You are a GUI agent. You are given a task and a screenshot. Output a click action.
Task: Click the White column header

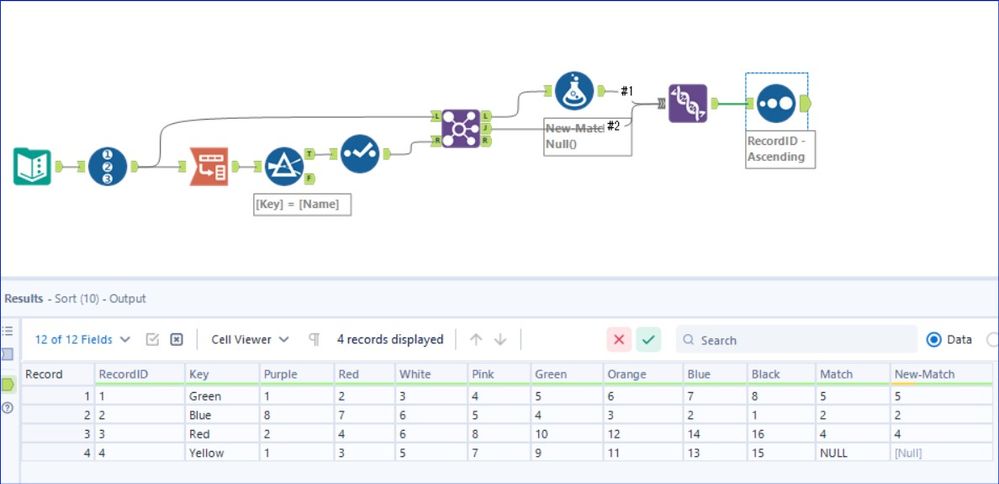pos(431,374)
